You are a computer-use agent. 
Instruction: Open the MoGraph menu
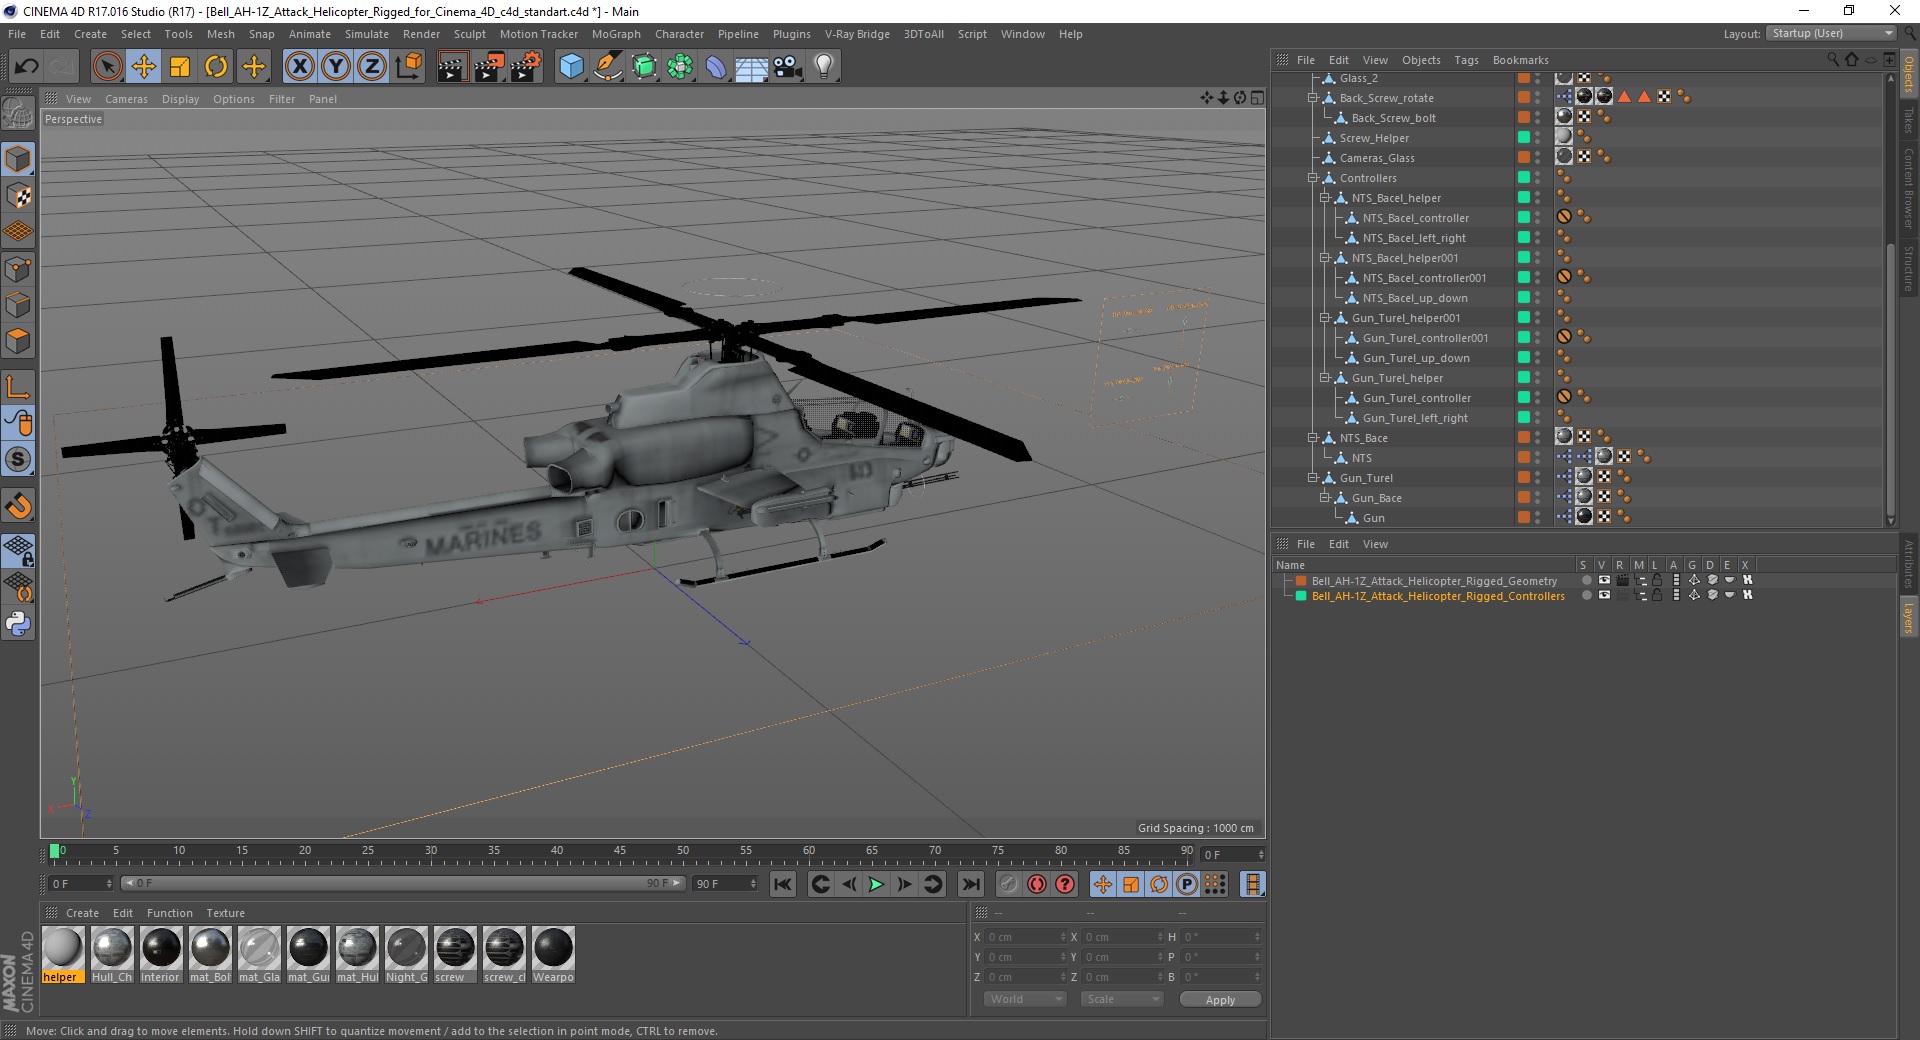616,34
